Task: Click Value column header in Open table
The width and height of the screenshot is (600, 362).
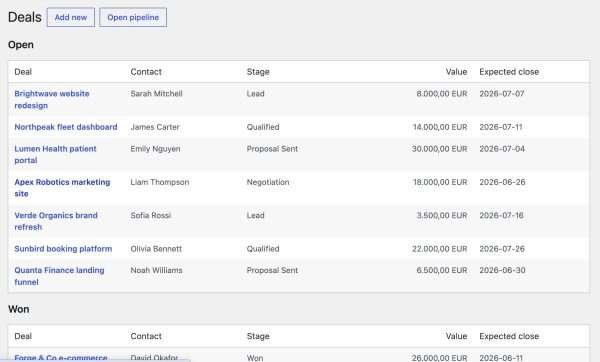Action: coord(457,72)
